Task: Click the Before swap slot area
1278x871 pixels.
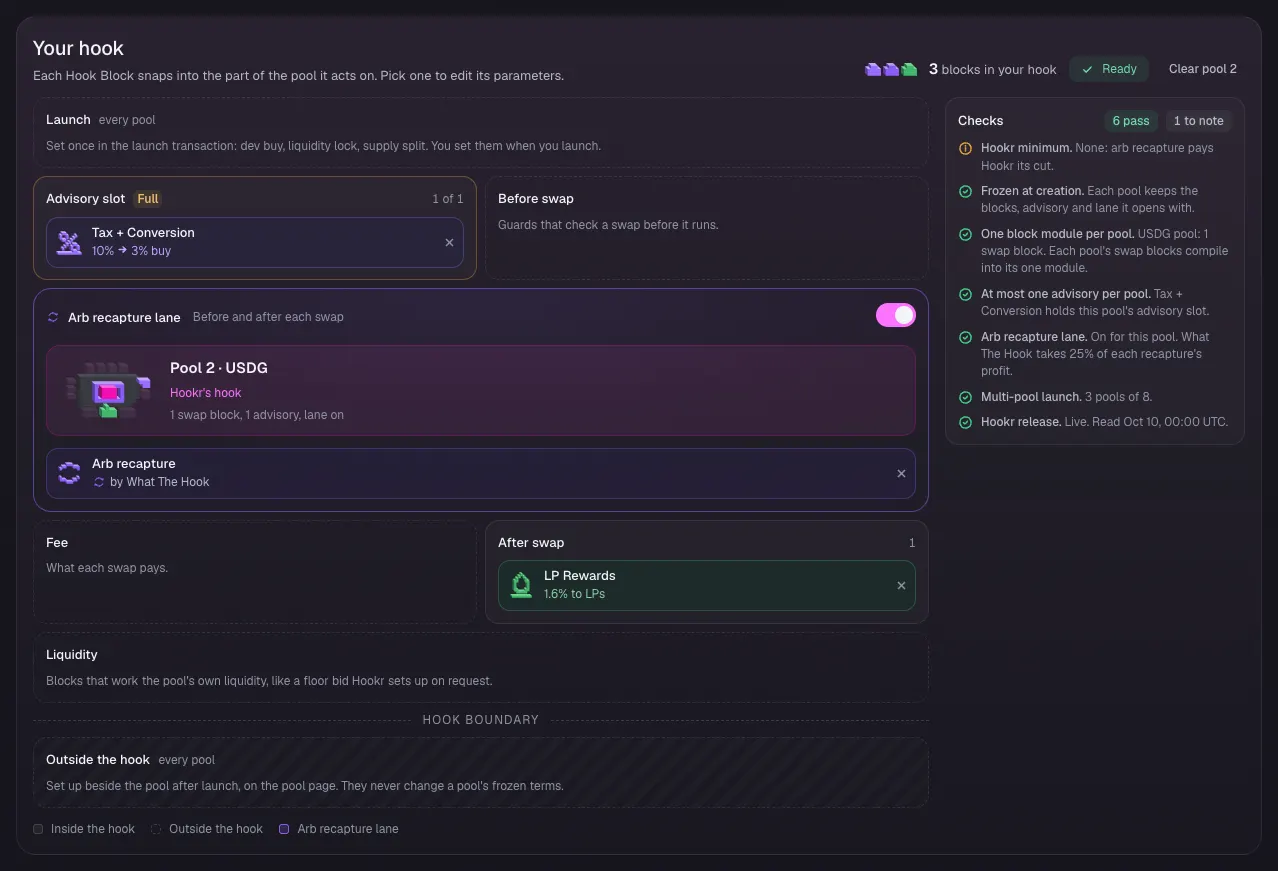Action: click(x=707, y=228)
